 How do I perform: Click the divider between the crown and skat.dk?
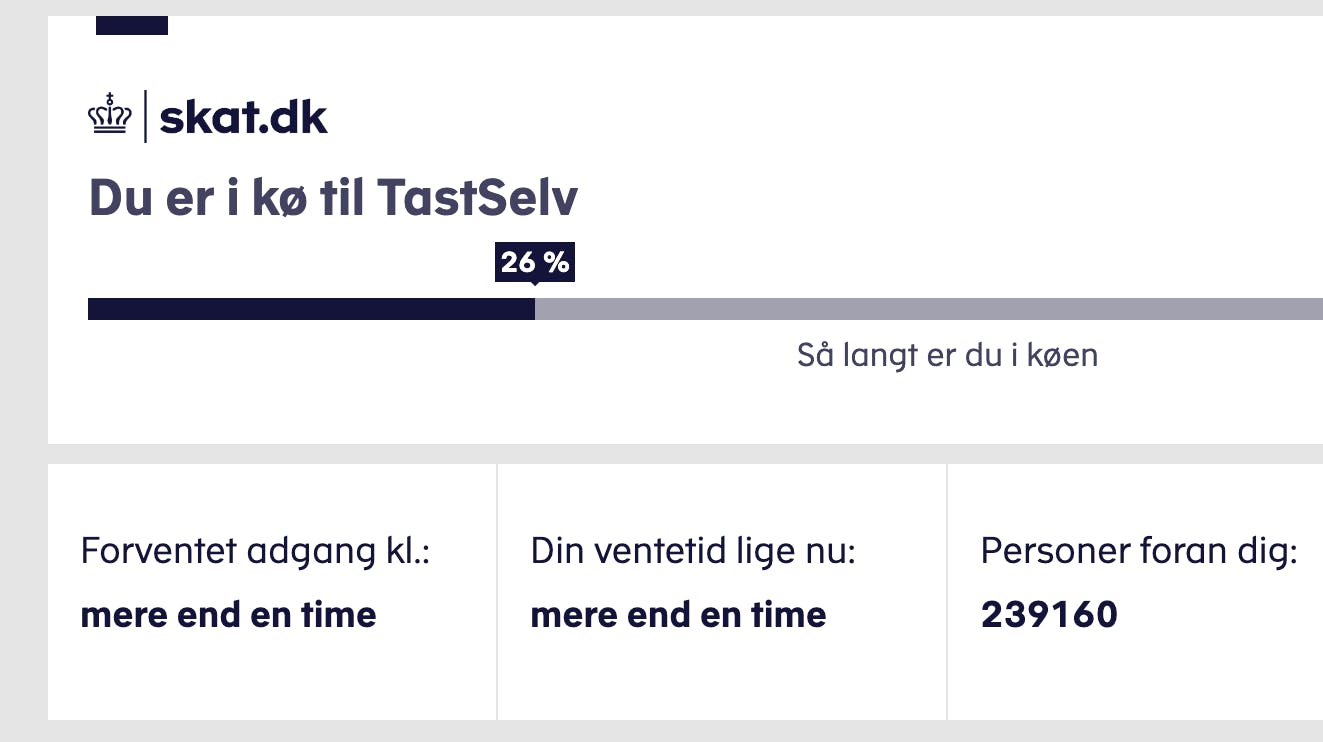tap(146, 114)
